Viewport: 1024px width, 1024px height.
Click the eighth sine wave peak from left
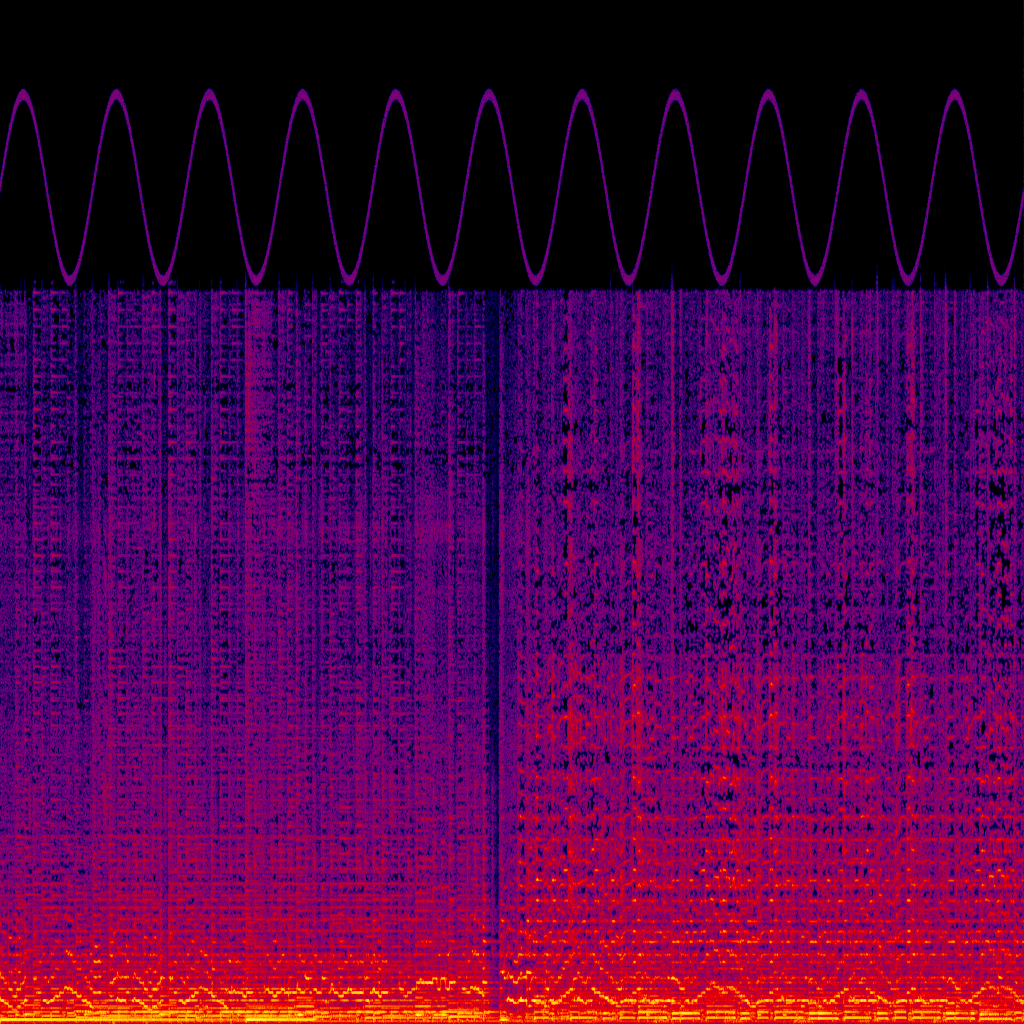click(675, 94)
